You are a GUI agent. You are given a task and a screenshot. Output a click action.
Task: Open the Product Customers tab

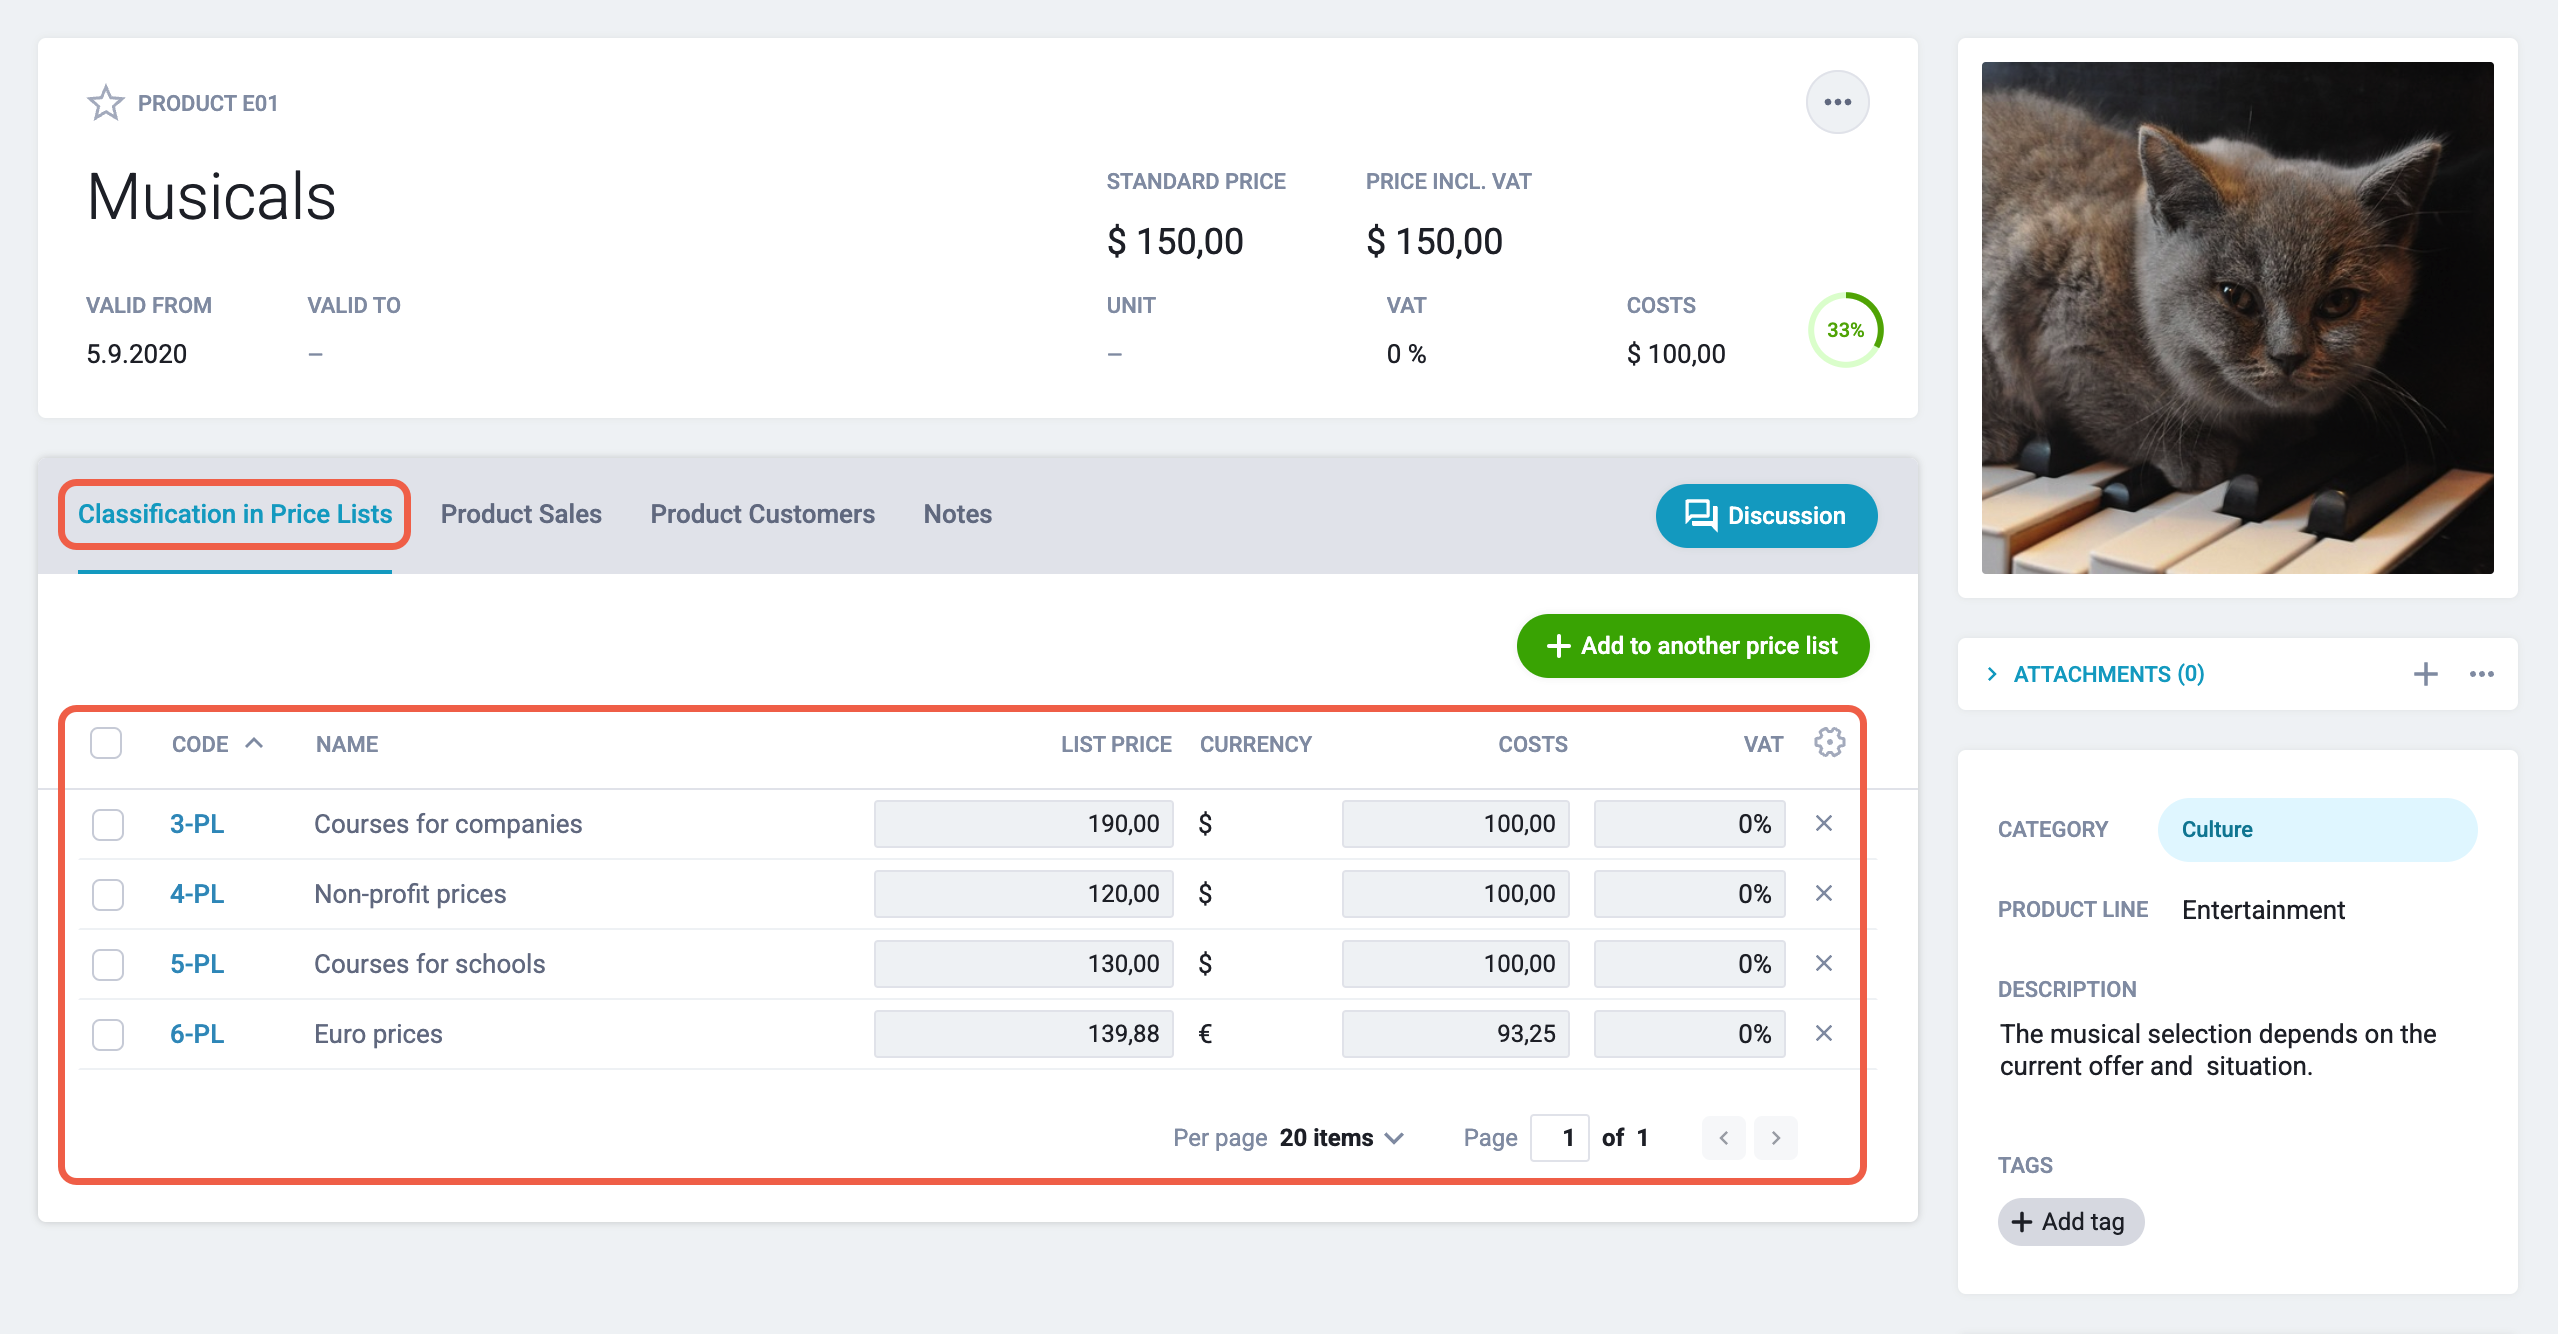[762, 514]
